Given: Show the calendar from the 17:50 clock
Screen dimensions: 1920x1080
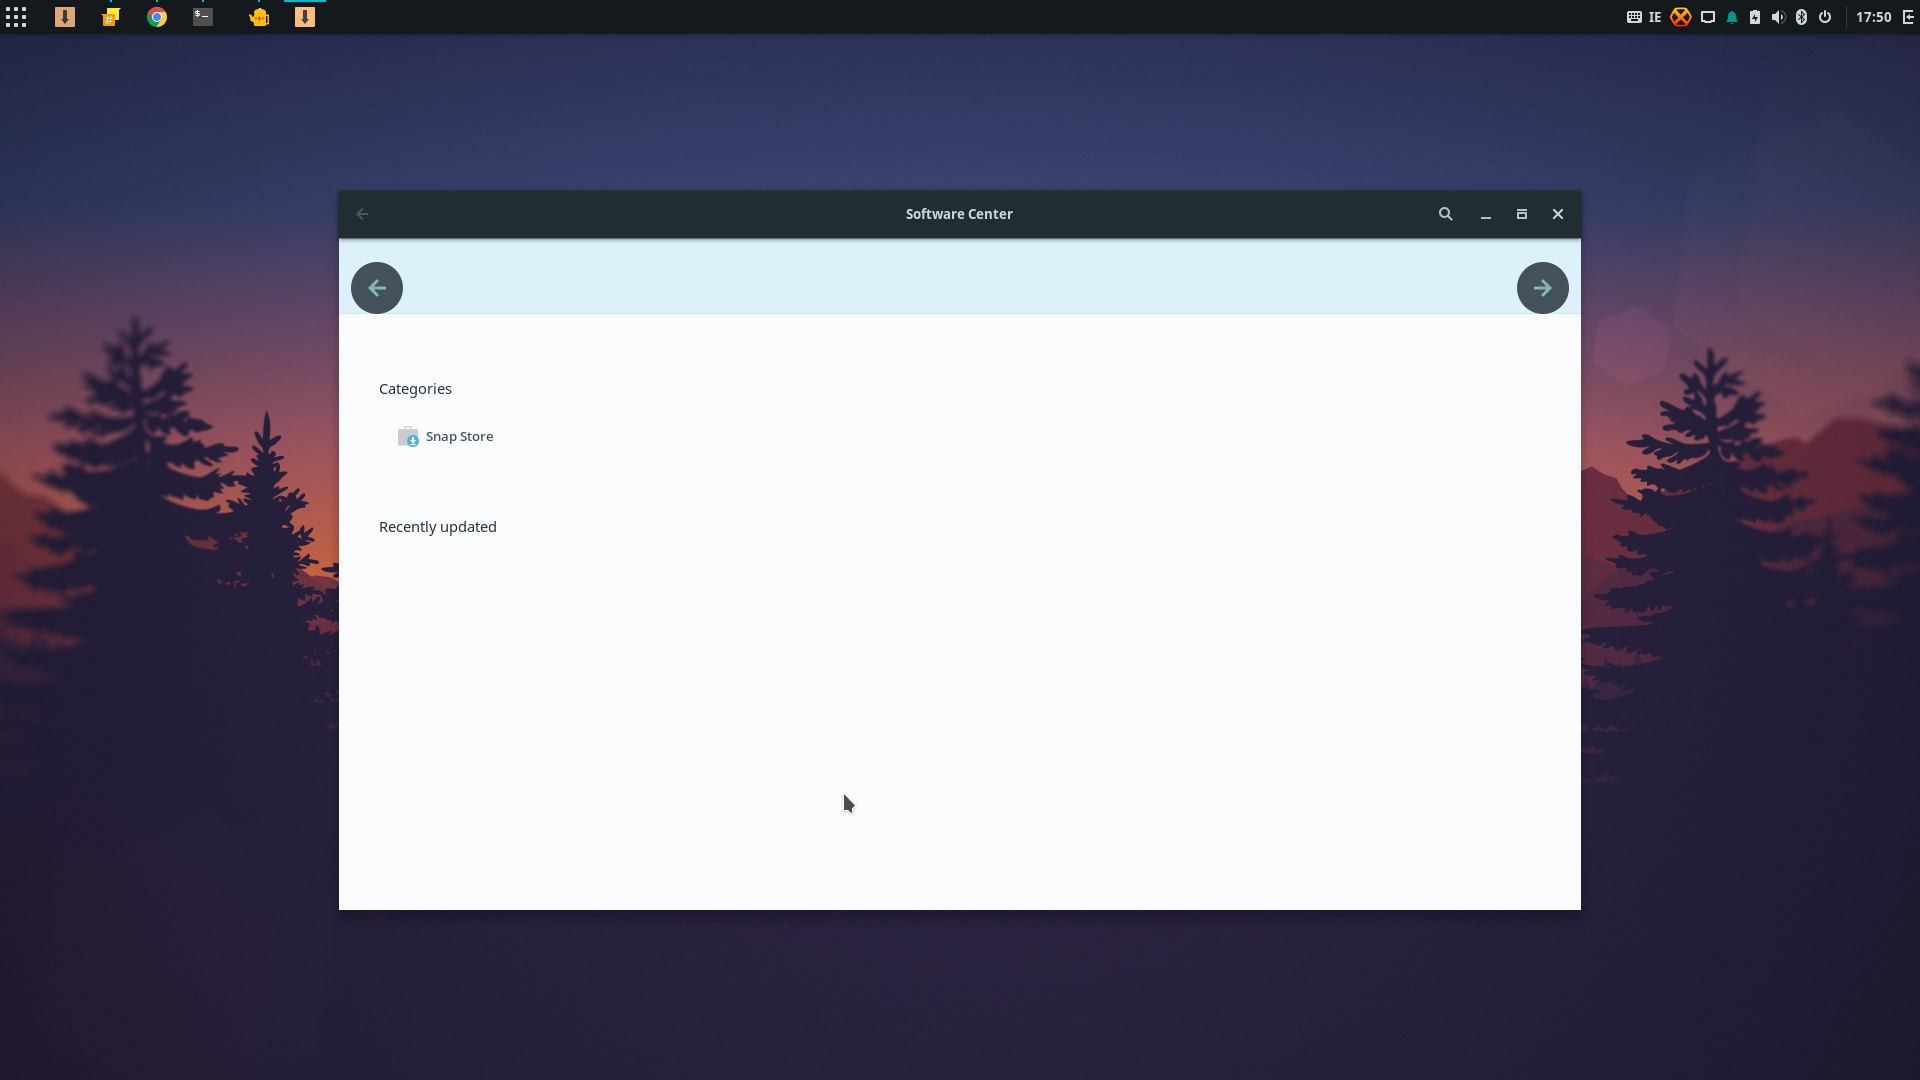Looking at the screenshot, I should click(1874, 17).
